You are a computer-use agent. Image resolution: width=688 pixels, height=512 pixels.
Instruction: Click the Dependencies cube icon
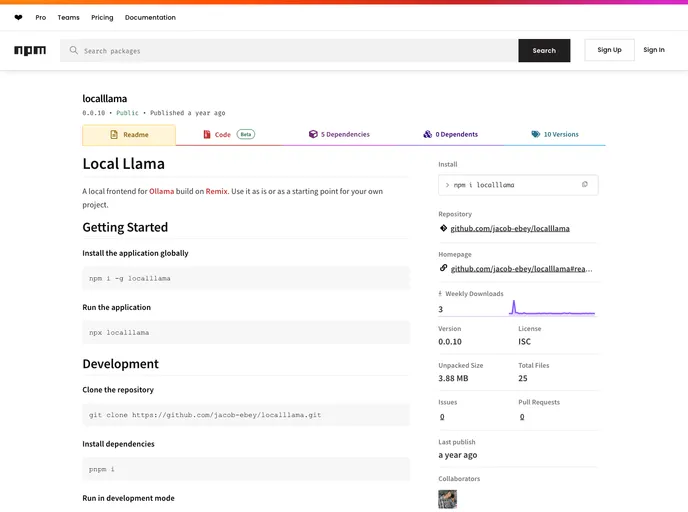point(313,134)
